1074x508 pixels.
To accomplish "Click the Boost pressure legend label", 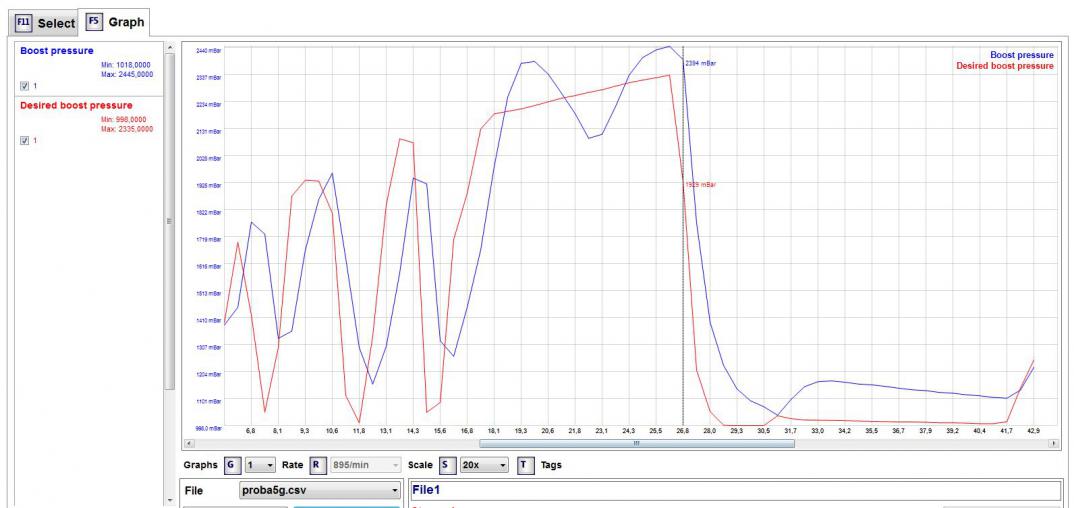I will [x=1022, y=55].
